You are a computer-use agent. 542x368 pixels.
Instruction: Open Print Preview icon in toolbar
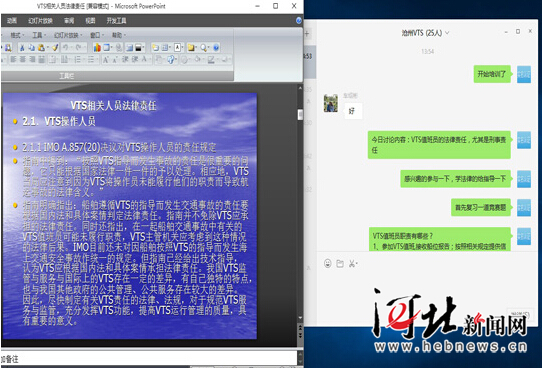pyautogui.click(x=8, y=47)
